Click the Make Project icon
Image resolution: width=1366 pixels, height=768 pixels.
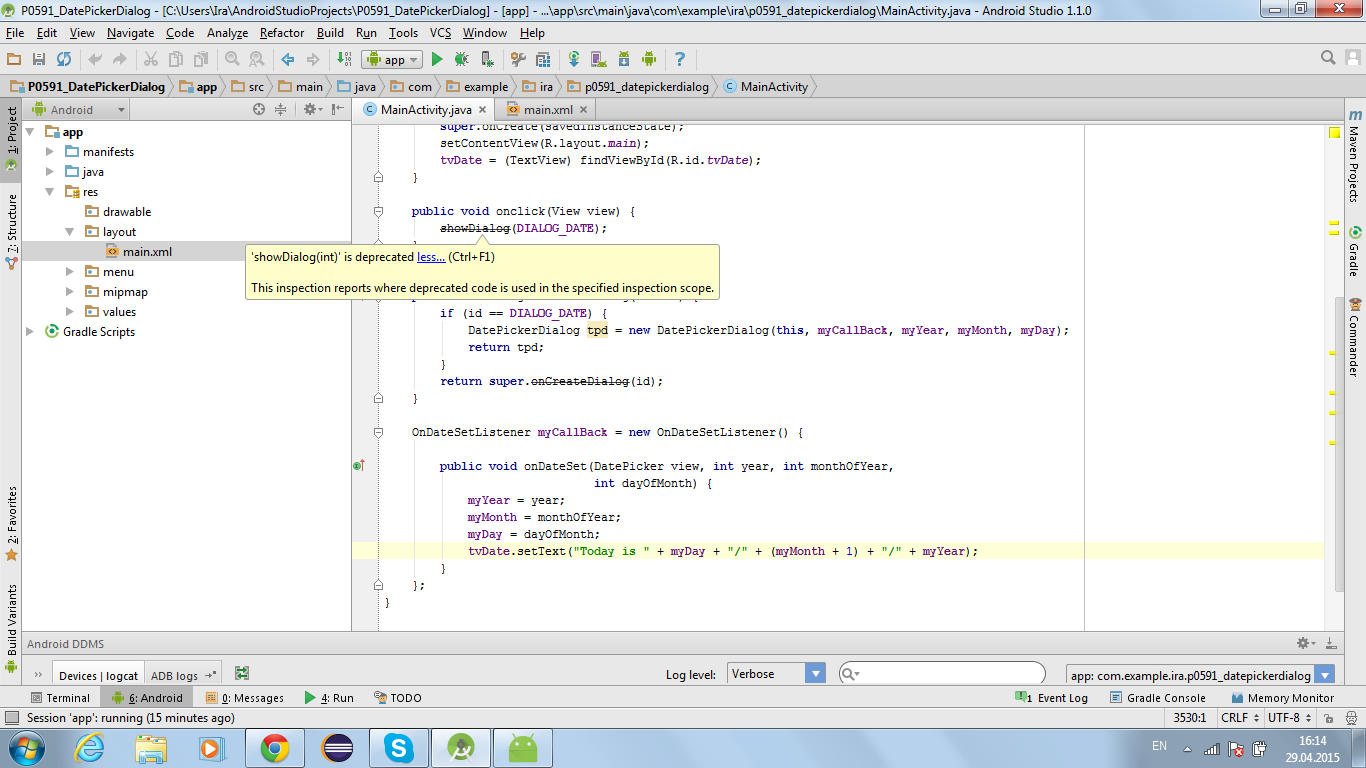point(344,60)
